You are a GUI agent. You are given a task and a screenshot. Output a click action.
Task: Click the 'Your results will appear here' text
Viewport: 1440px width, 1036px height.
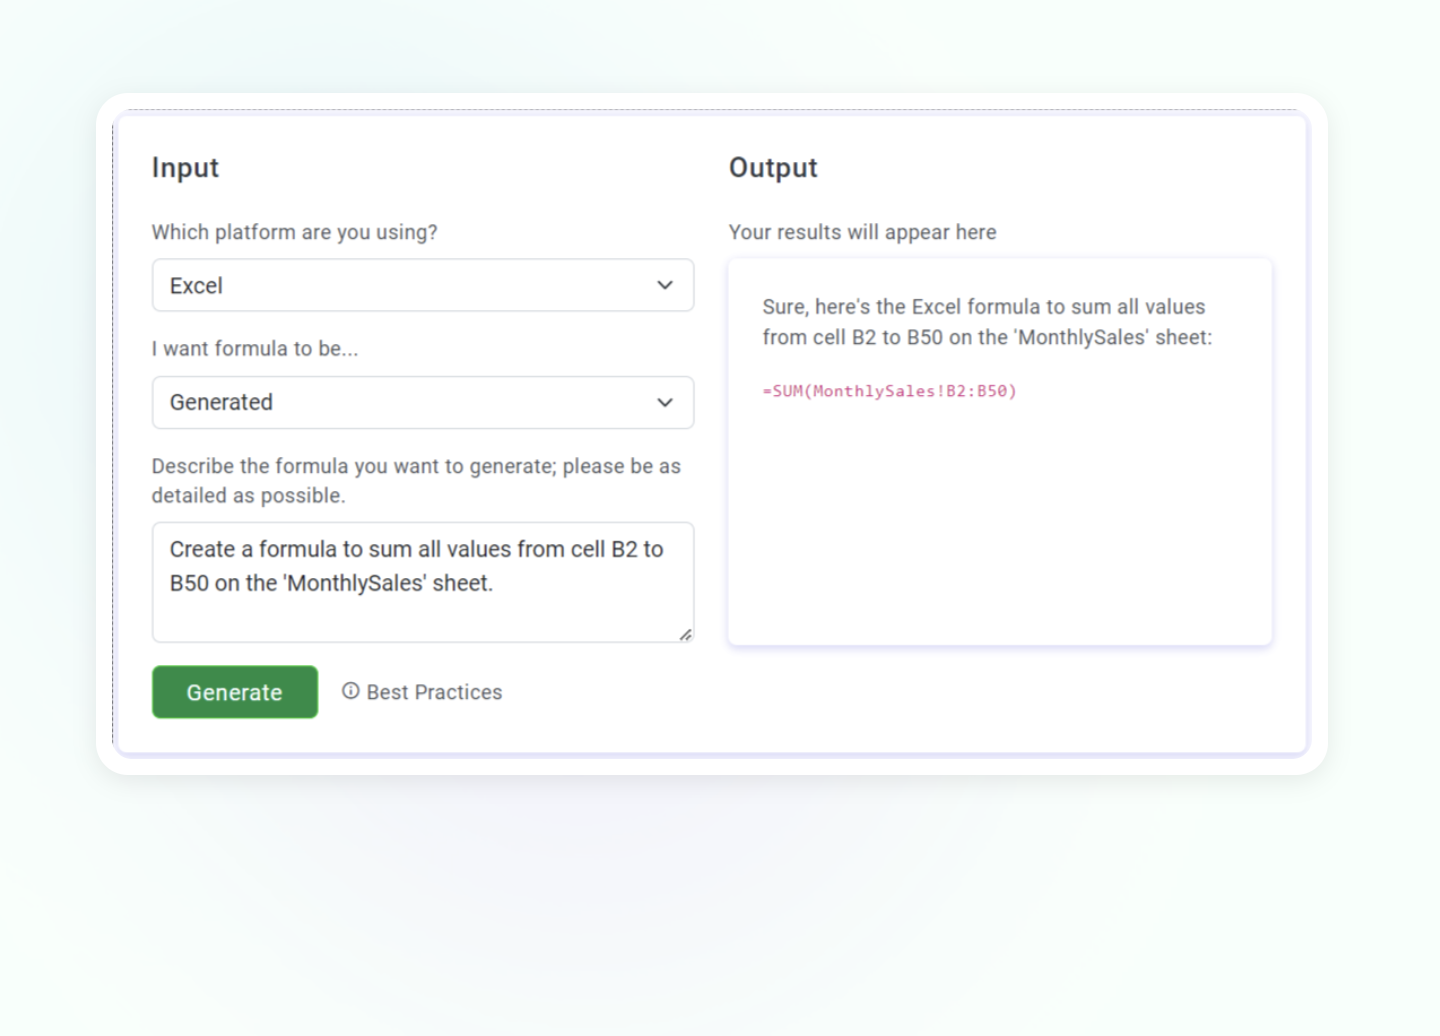pyautogui.click(x=862, y=231)
